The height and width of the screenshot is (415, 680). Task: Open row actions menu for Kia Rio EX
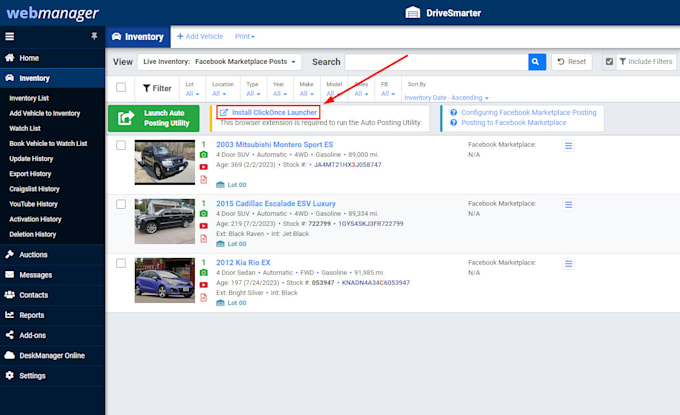[x=569, y=264]
